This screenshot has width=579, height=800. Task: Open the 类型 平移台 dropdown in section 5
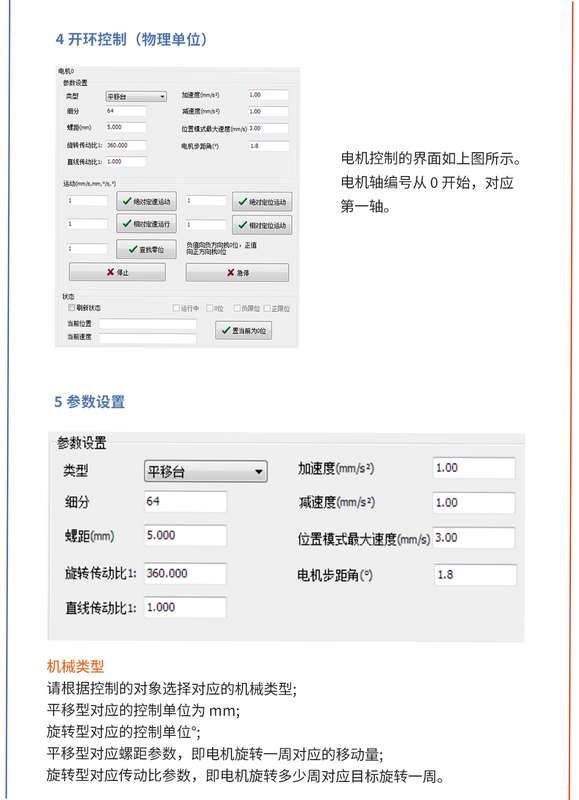click(206, 471)
